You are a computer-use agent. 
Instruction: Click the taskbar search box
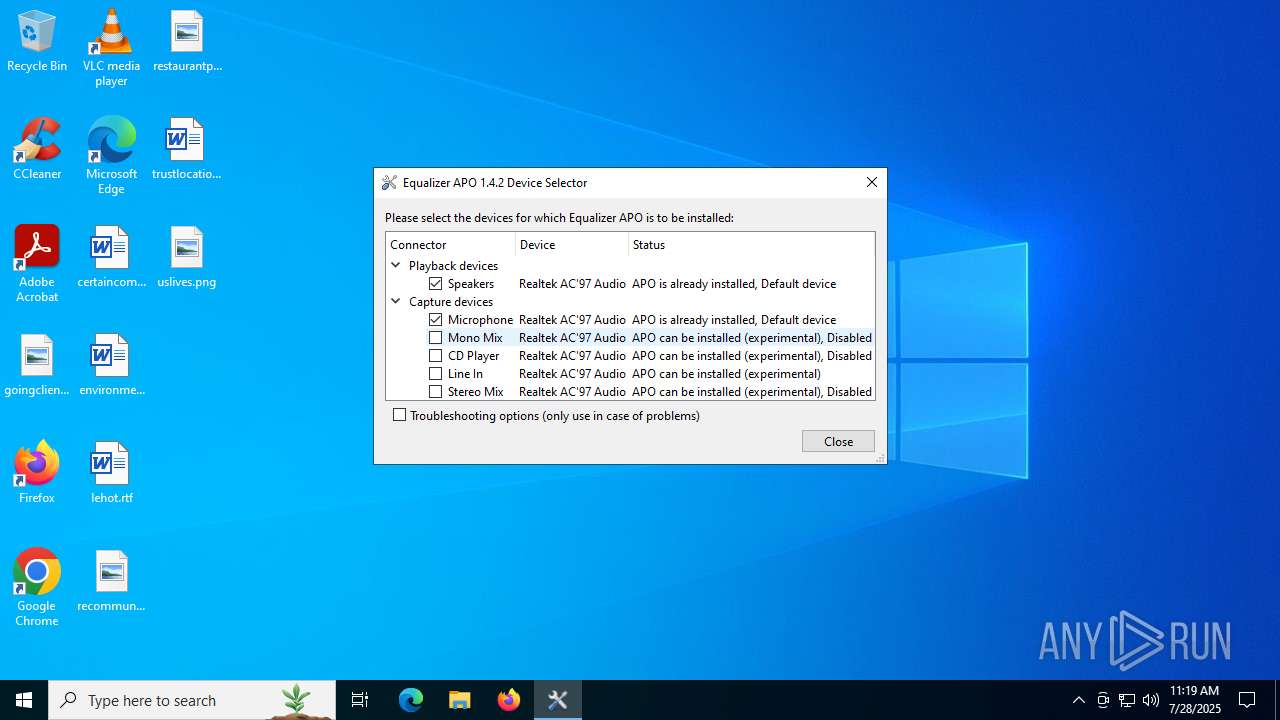pyautogui.click(x=192, y=700)
